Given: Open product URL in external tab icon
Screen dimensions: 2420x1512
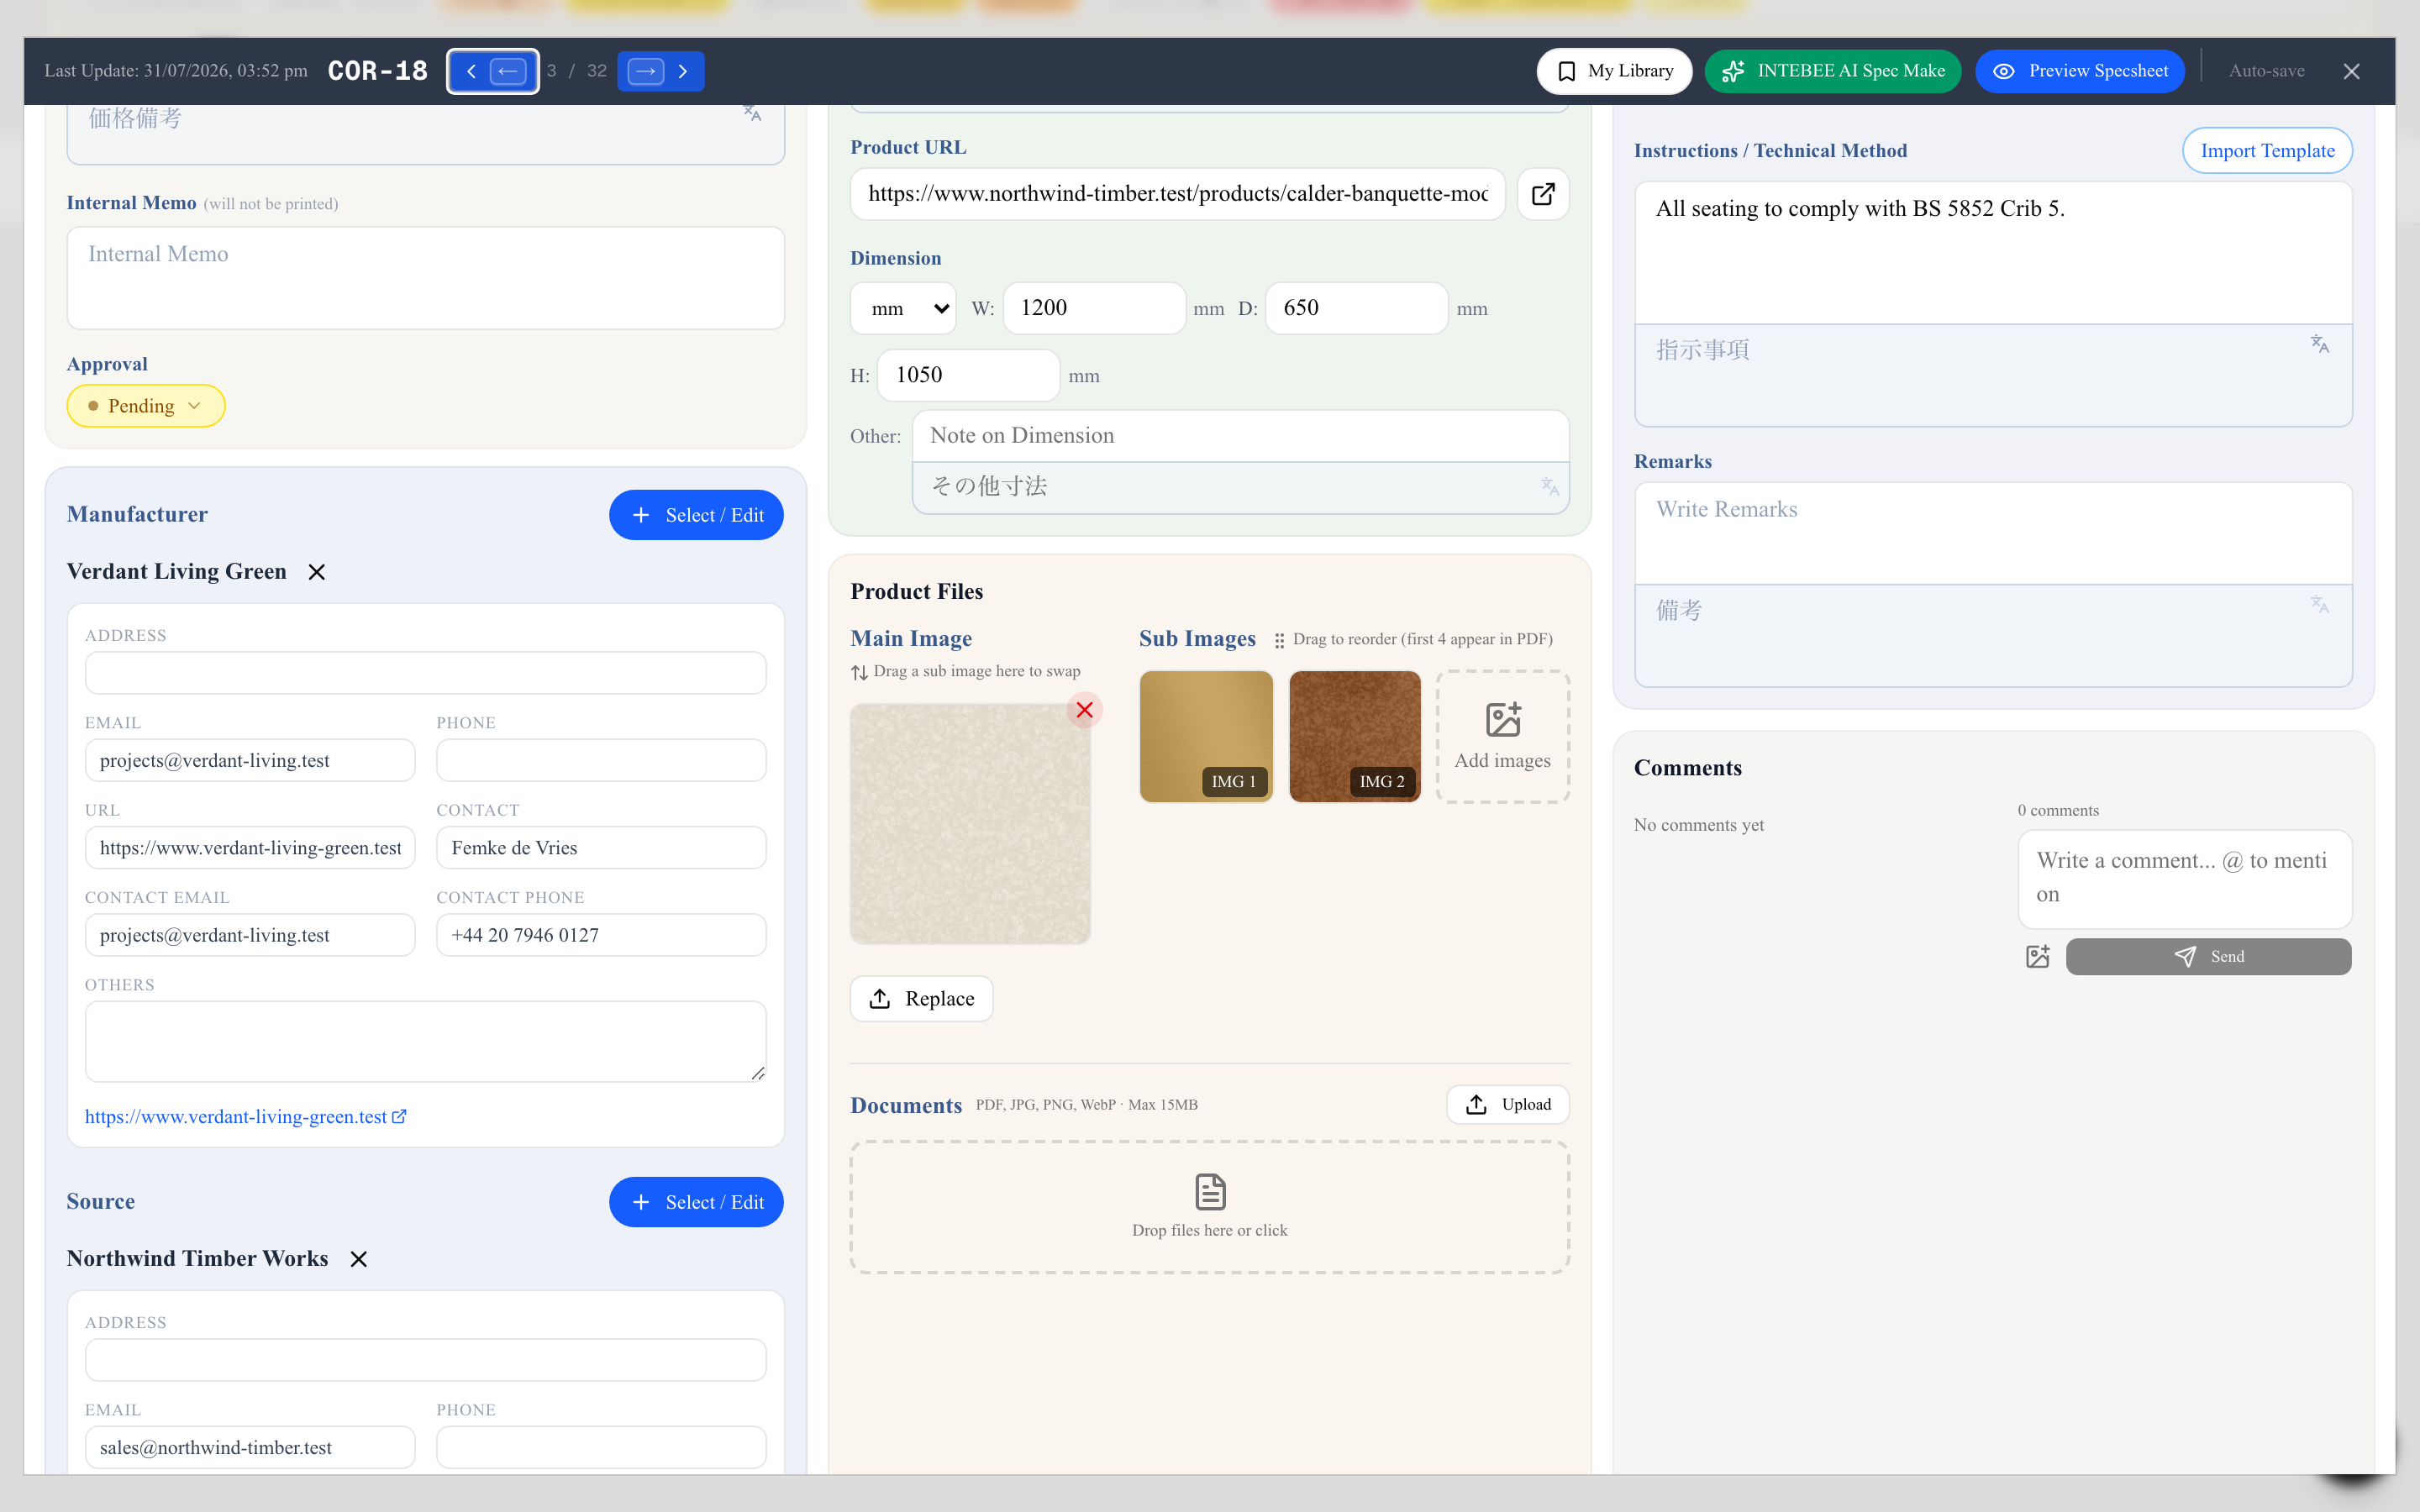Looking at the screenshot, I should click(x=1543, y=194).
